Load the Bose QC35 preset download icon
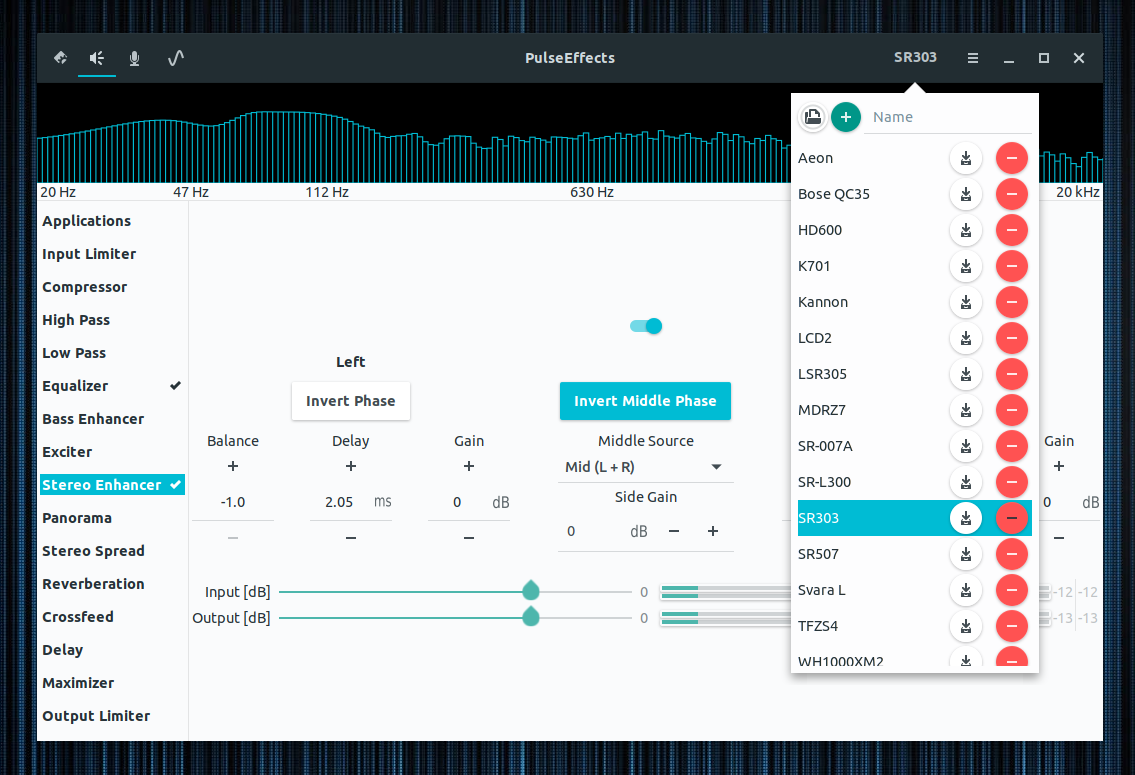 coord(966,194)
